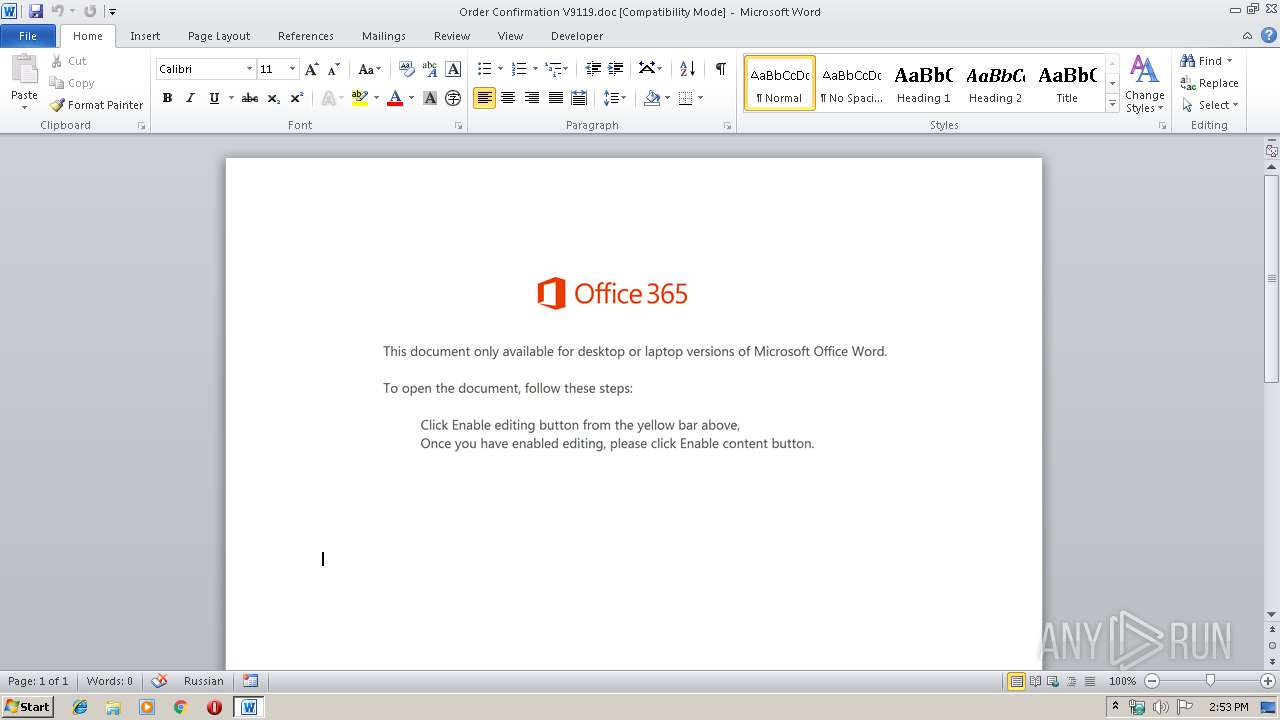The width and height of the screenshot is (1280, 720).
Task: Switch to Print Layout view in status bar
Action: point(1017,681)
